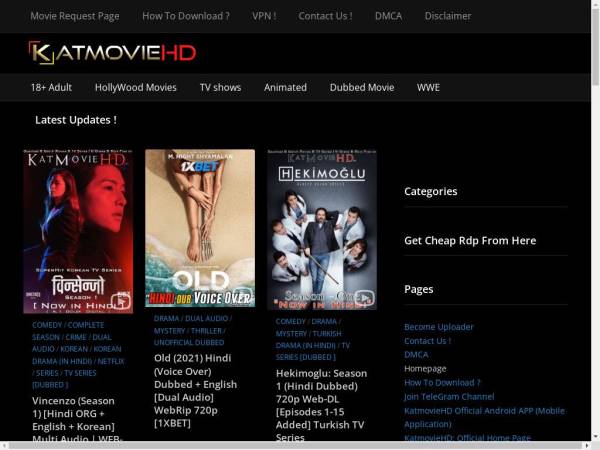Click UNOFFICIAL DUBBED tag
Image resolution: width=600 pixels, height=450 pixels.
pos(189,342)
